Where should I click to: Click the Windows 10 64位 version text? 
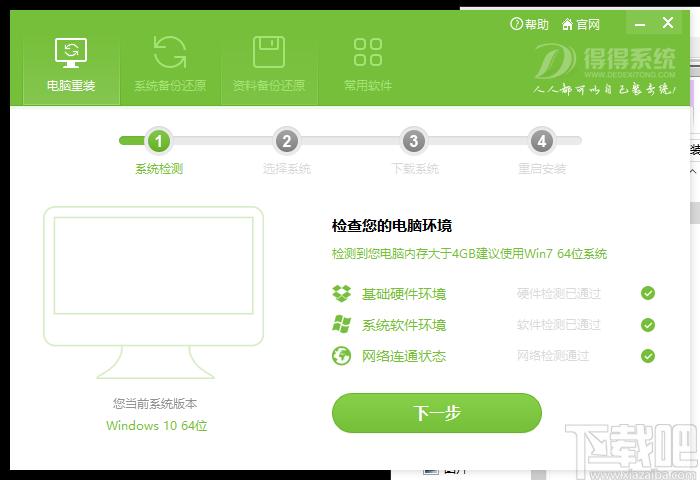pyautogui.click(x=157, y=426)
